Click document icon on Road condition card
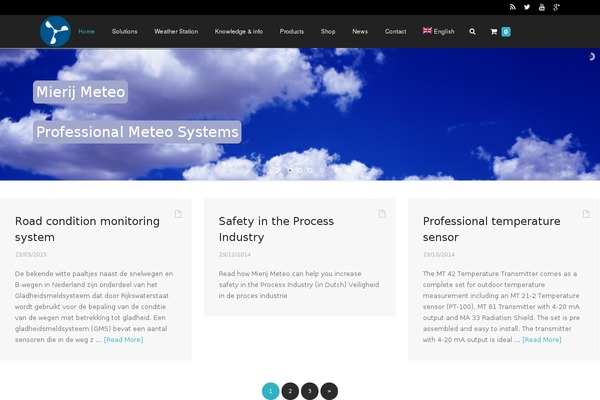This screenshot has height=400, width=600. tap(178, 214)
